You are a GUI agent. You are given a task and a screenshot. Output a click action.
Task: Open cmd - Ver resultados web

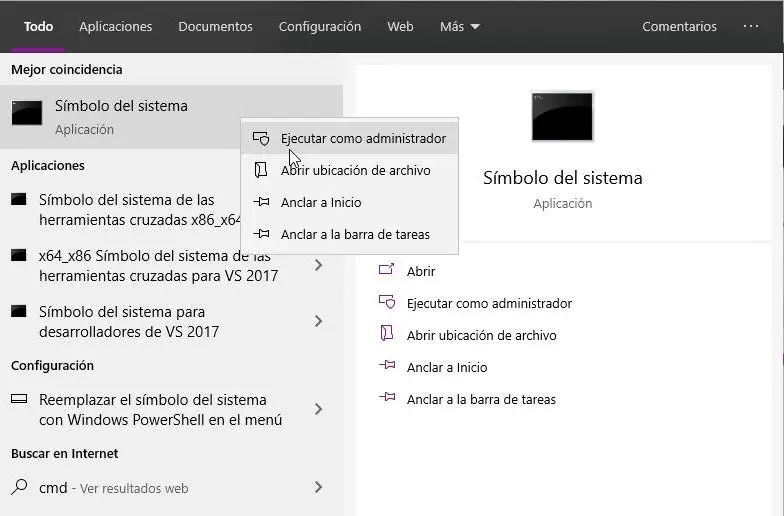(x=114, y=488)
